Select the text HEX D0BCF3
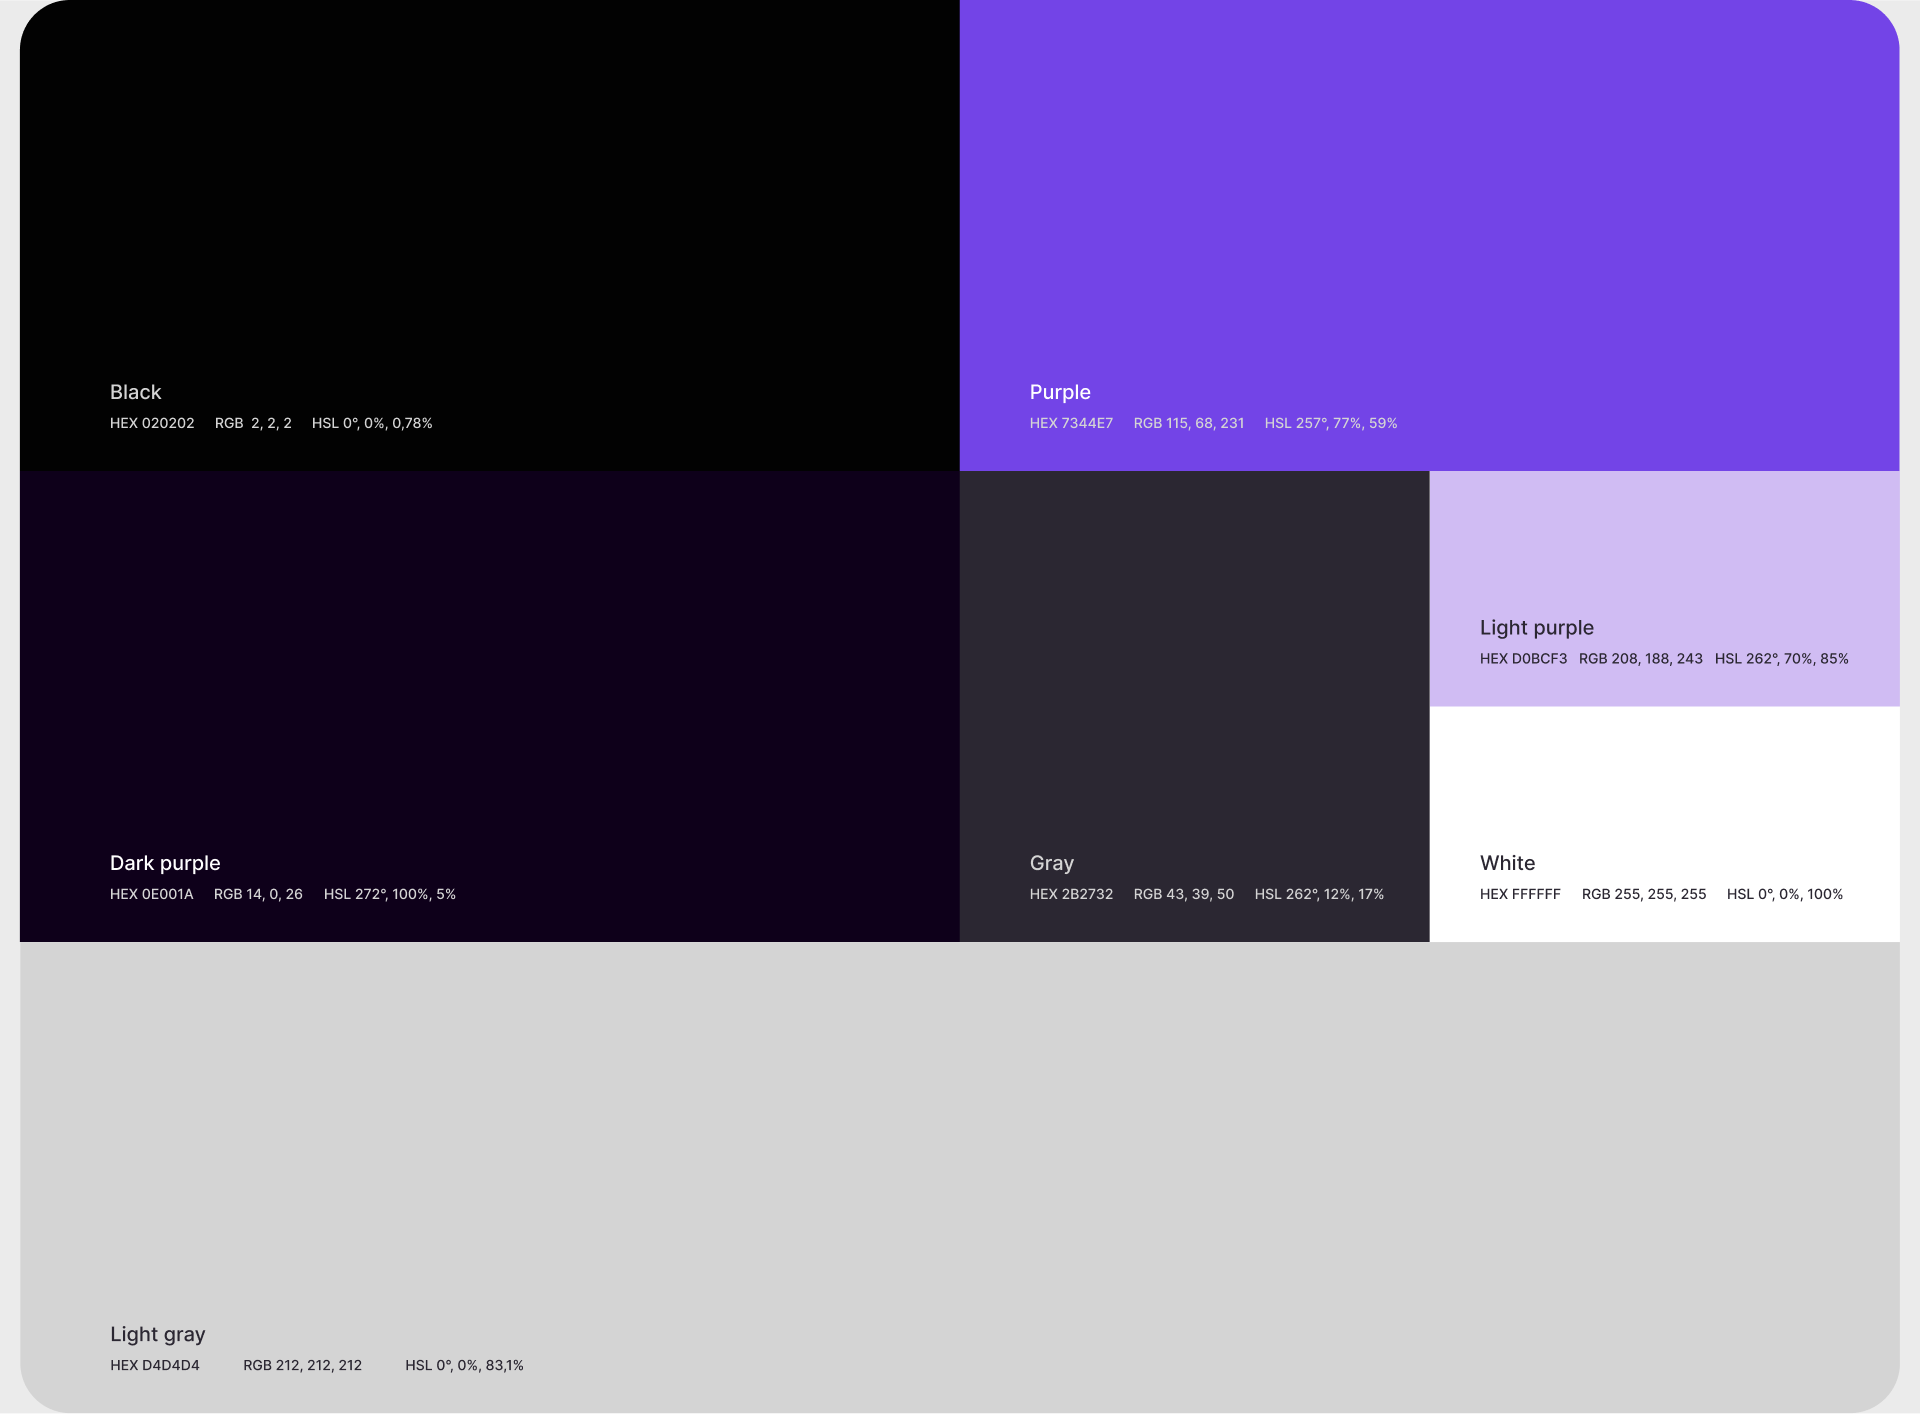 (x=1524, y=659)
